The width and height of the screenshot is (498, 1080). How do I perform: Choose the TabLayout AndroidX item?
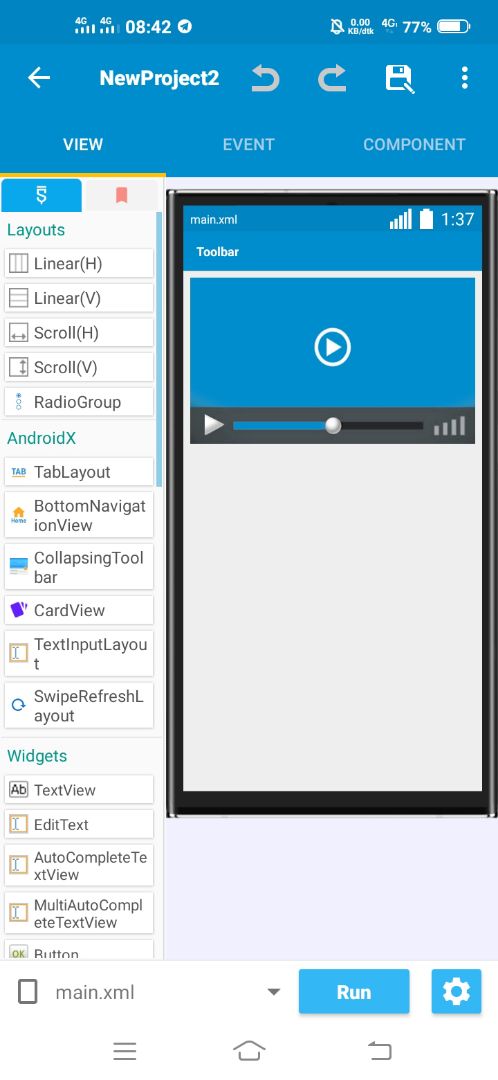pyautogui.click(x=79, y=472)
